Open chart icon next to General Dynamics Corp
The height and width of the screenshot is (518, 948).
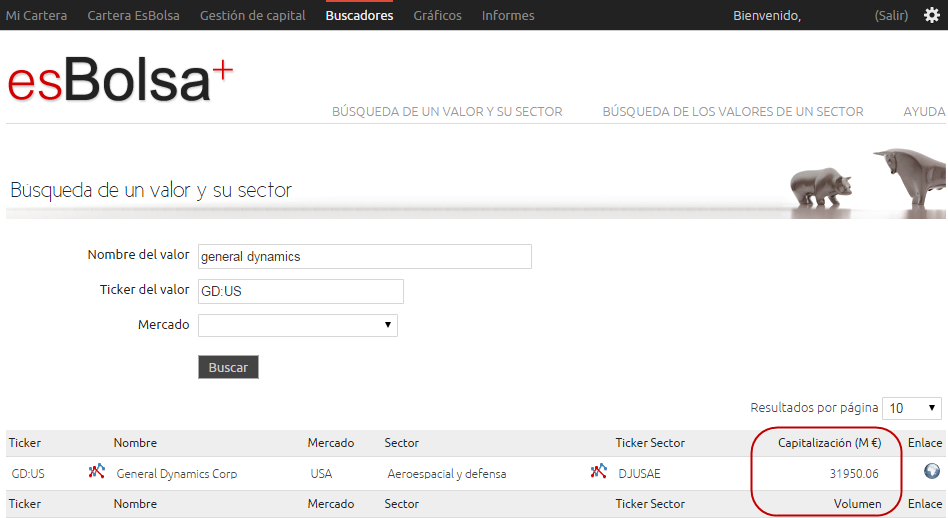pyautogui.click(x=97, y=471)
